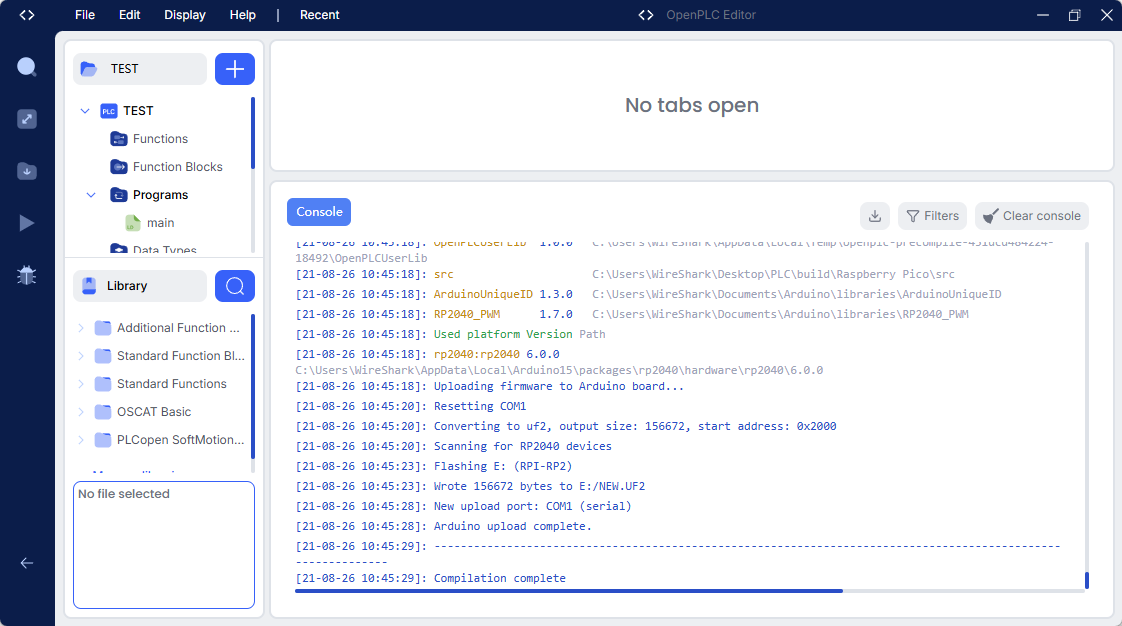Viewport: 1122px width, 626px height.
Task: Click the 'ArduinoUniqueID 1.3.0' log entry
Action: point(502,294)
